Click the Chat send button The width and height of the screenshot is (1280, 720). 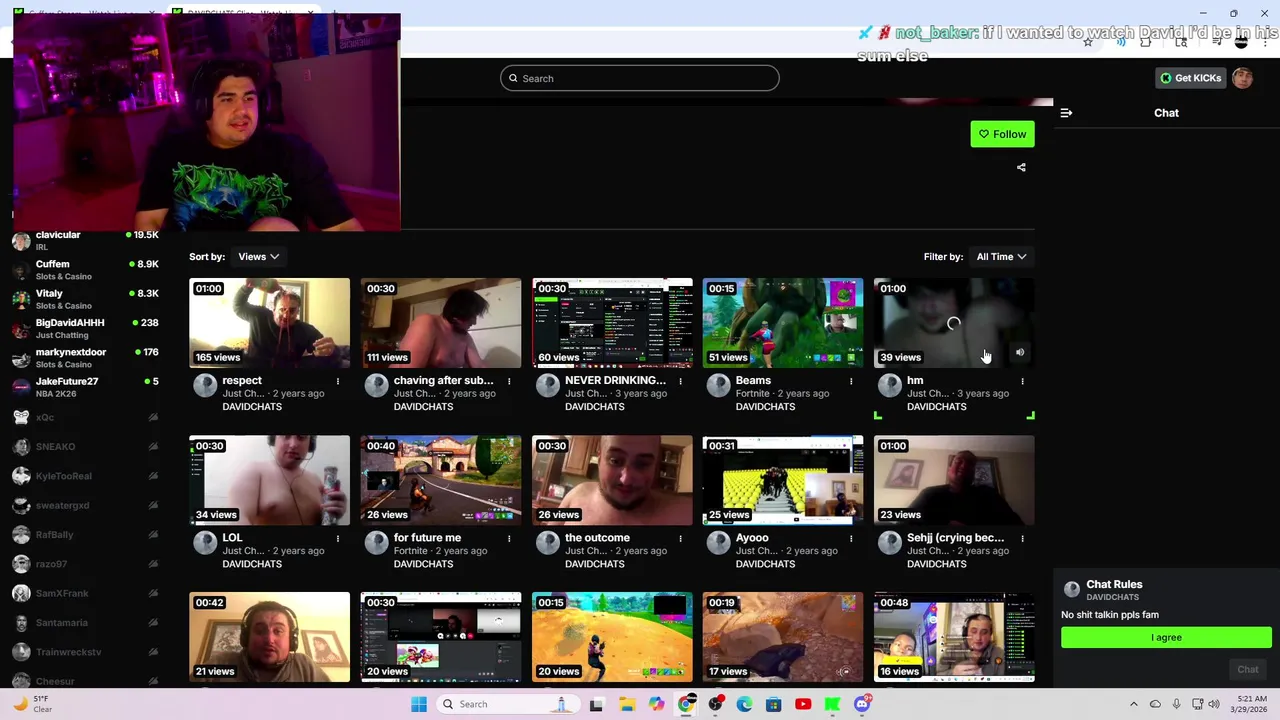coord(1247,670)
